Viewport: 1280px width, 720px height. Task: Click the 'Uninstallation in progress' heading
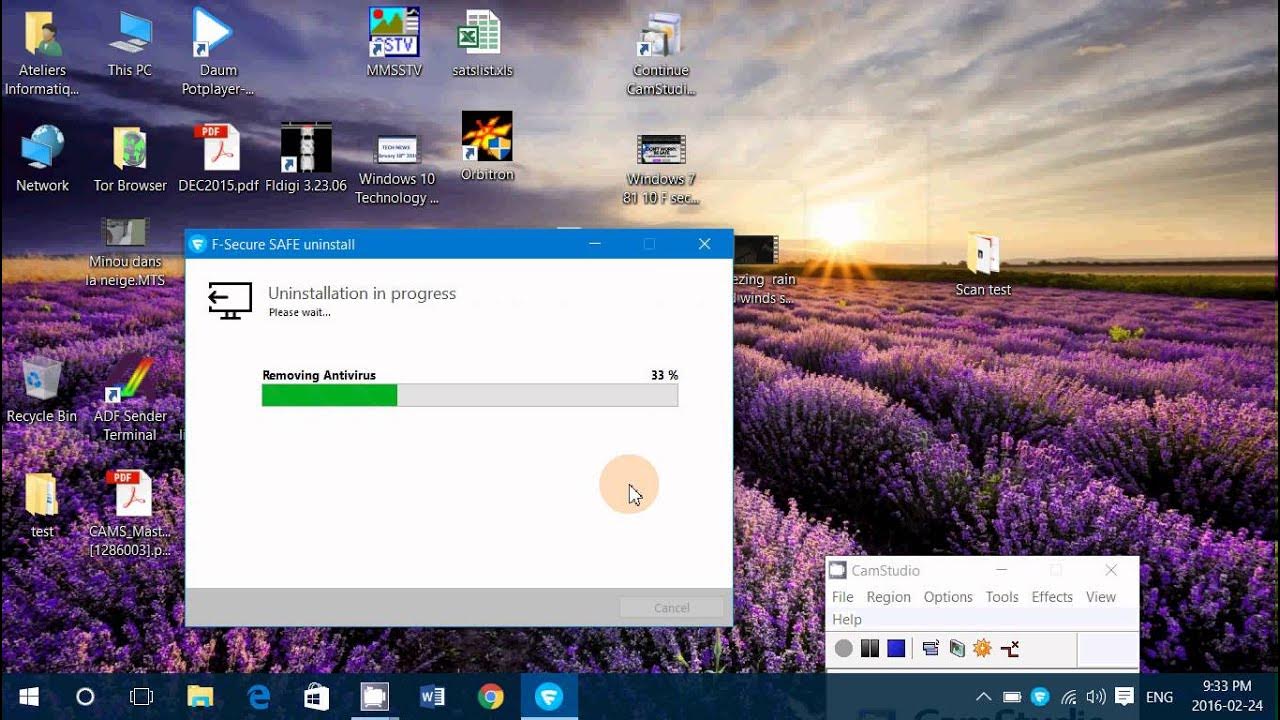click(362, 293)
